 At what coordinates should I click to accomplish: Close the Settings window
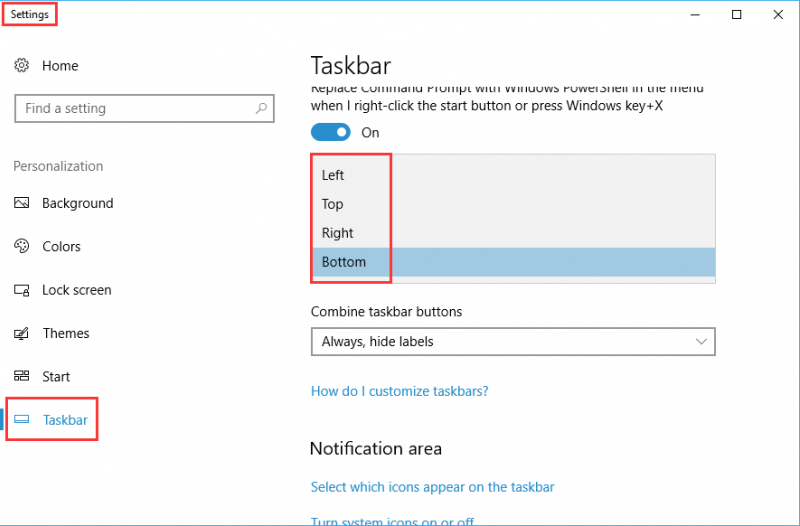coord(778,14)
